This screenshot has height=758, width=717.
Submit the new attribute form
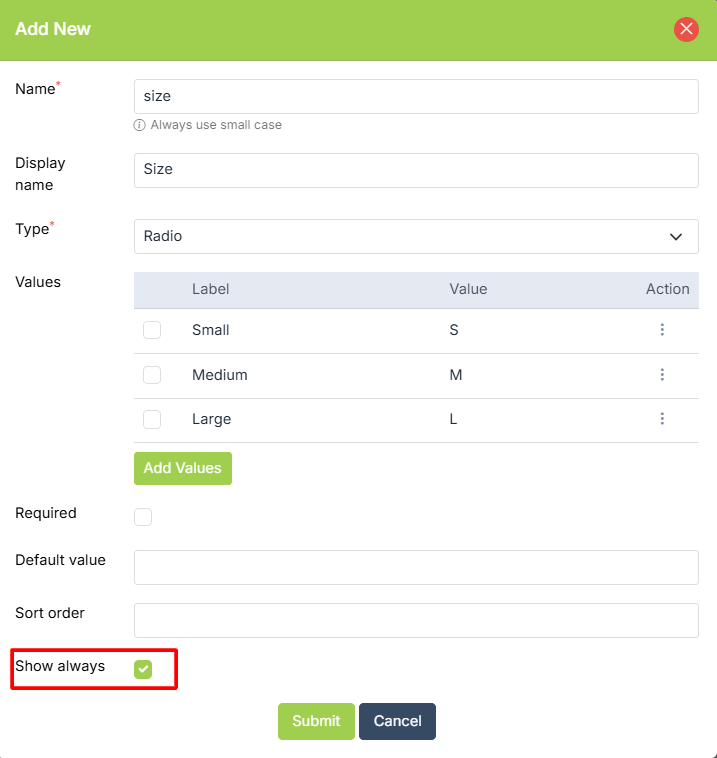coord(316,721)
